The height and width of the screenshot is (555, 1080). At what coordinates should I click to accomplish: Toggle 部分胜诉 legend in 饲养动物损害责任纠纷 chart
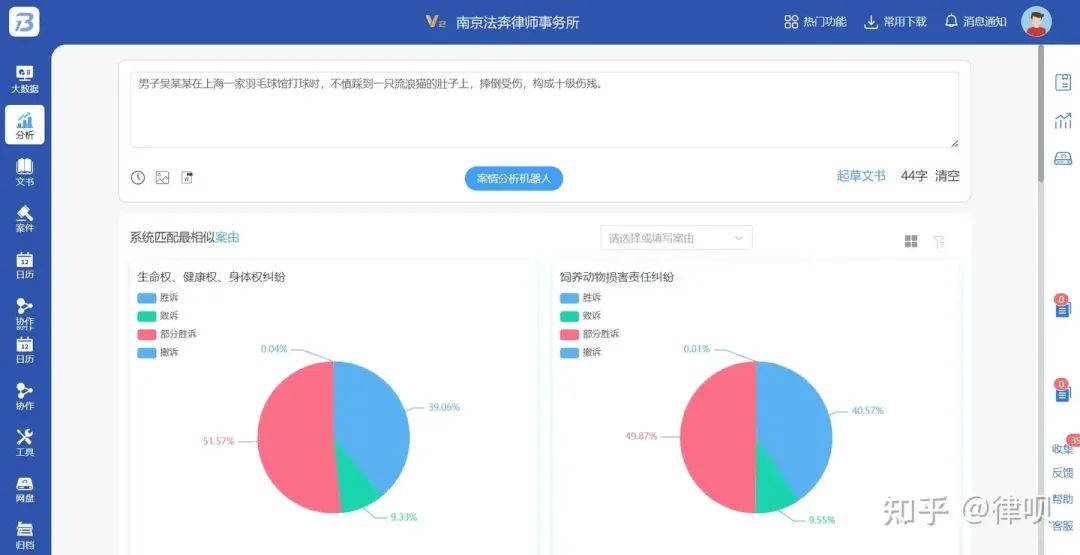tap(590, 334)
